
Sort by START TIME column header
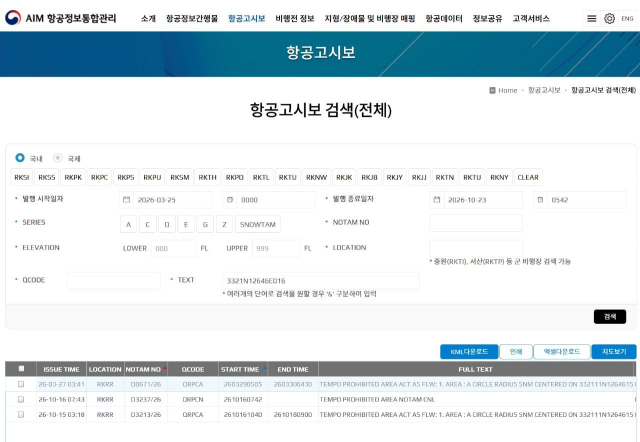[x=243, y=369]
